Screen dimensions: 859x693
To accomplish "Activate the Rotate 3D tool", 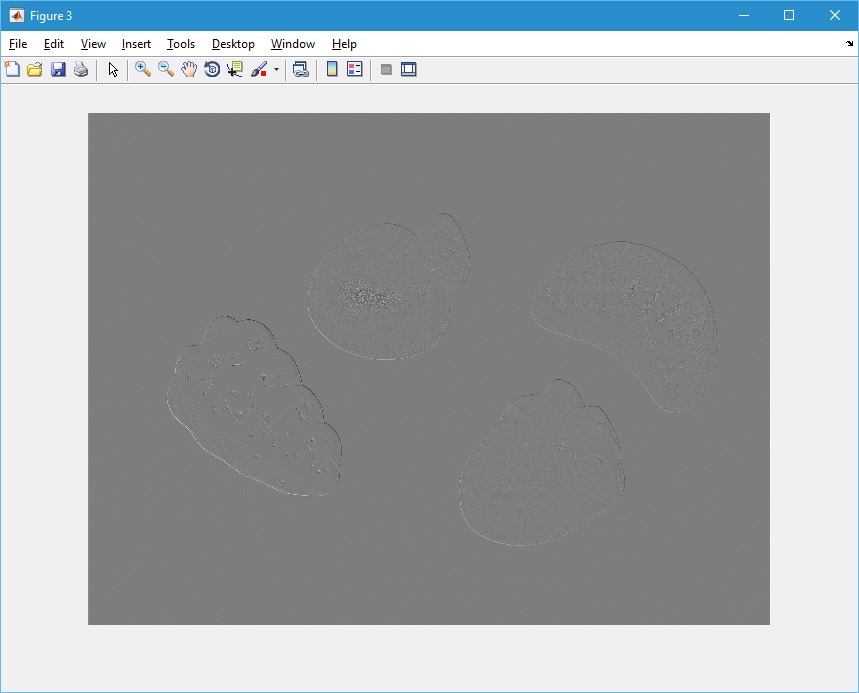I will pyautogui.click(x=212, y=69).
